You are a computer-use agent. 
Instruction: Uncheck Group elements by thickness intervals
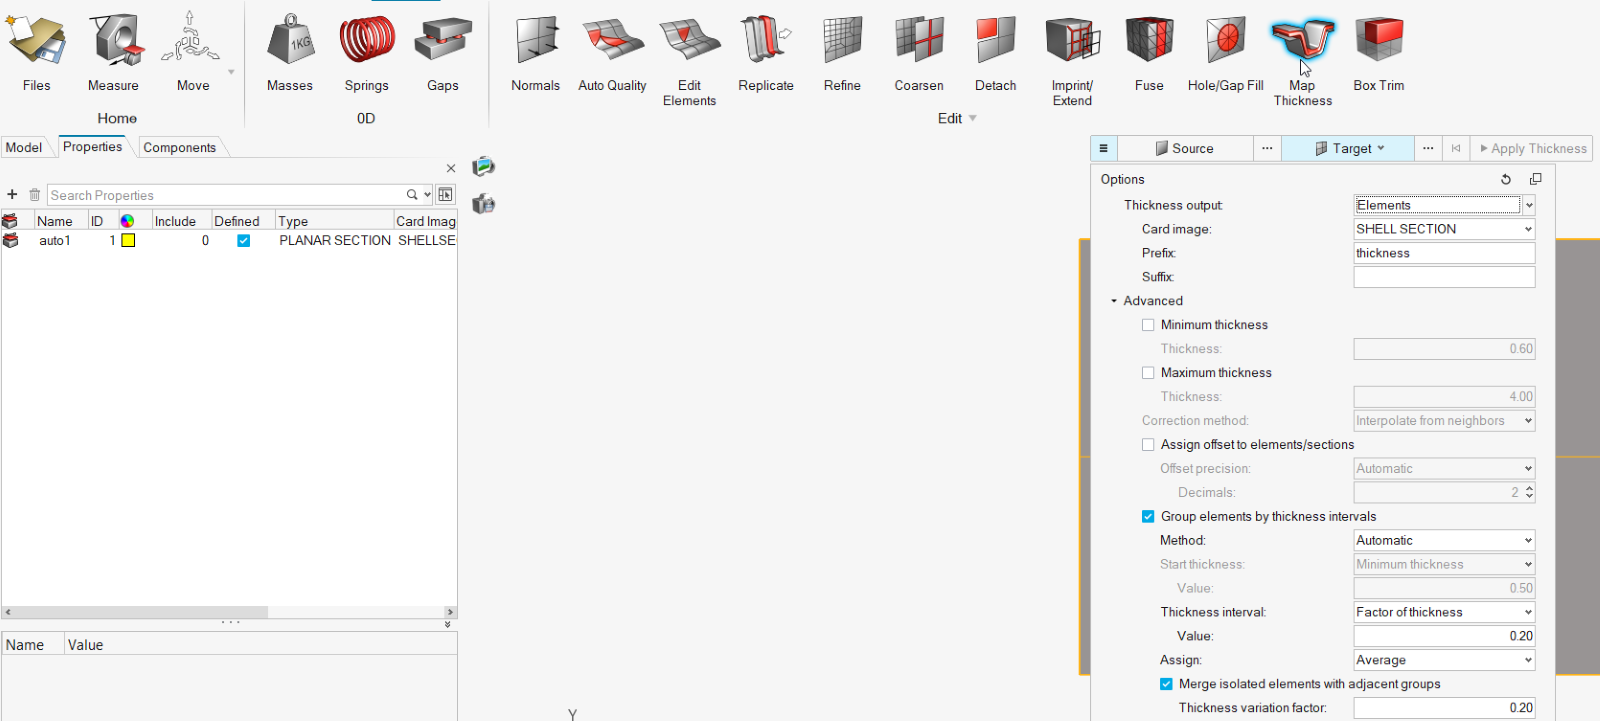1148,517
